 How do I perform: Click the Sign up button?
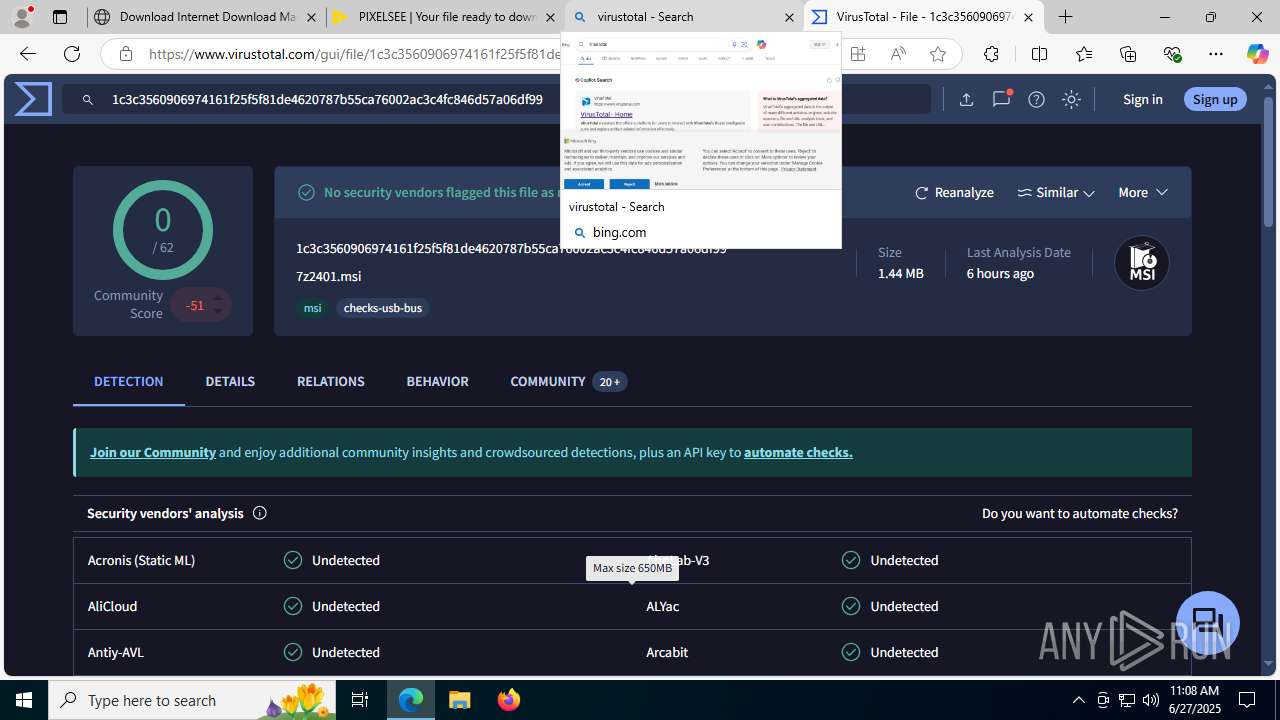click(1215, 99)
